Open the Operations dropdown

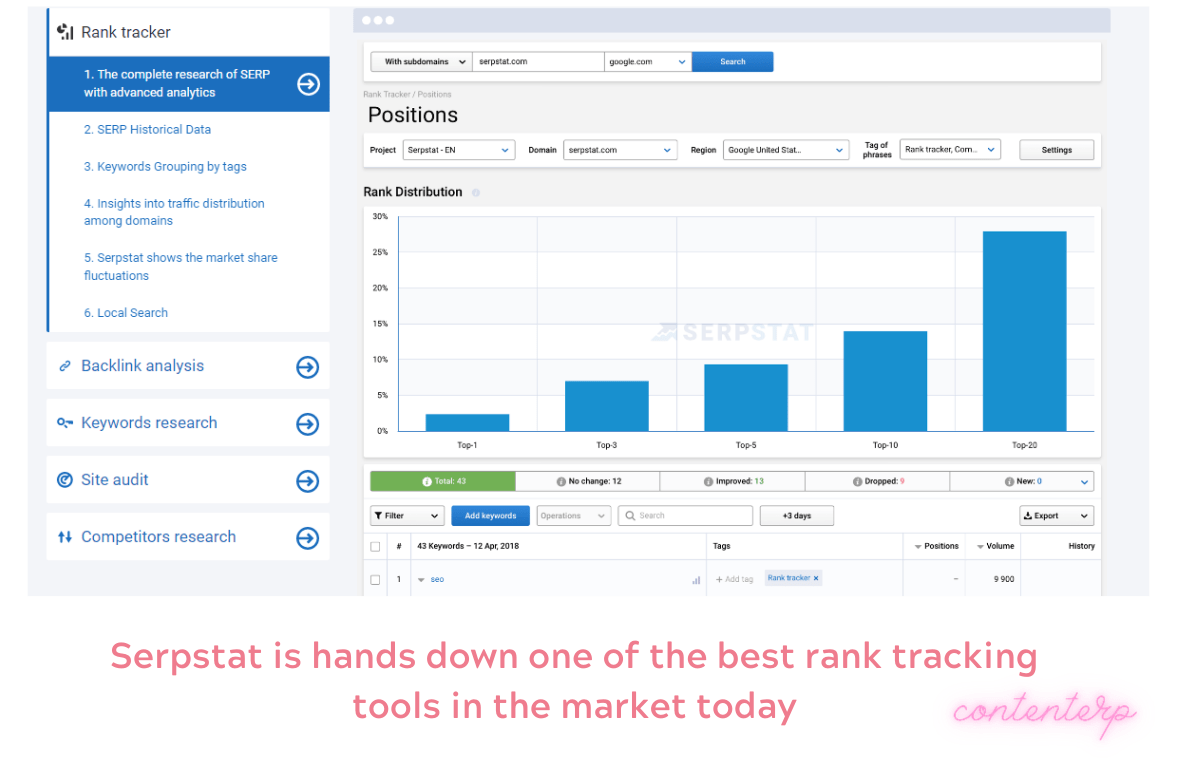[x=573, y=515]
